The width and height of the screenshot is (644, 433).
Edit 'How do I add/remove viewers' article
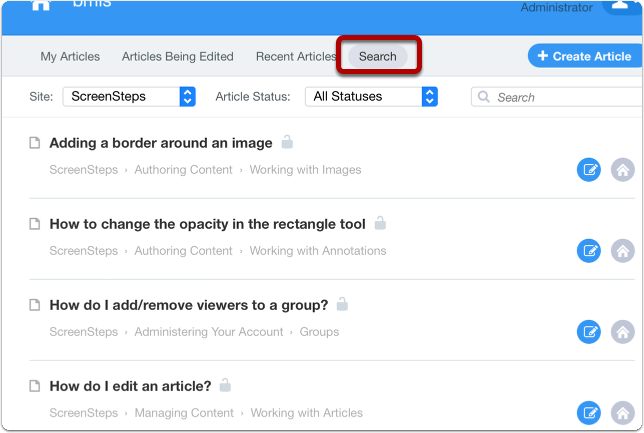pyautogui.click(x=589, y=332)
